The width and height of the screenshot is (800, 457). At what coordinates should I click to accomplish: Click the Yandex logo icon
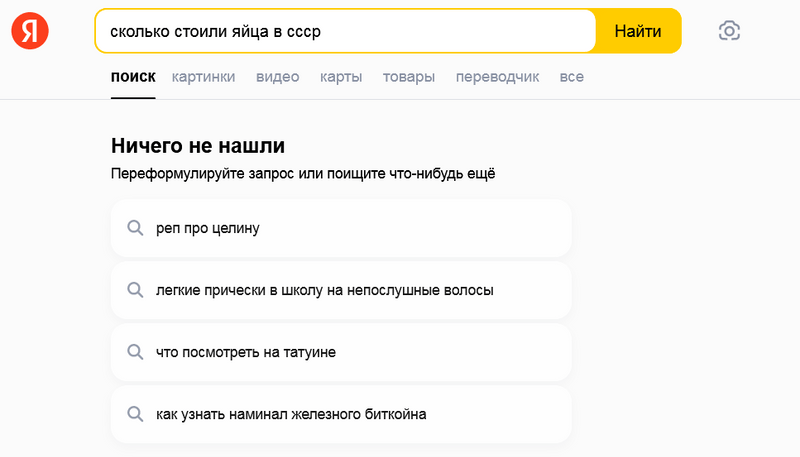click(x=29, y=31)
